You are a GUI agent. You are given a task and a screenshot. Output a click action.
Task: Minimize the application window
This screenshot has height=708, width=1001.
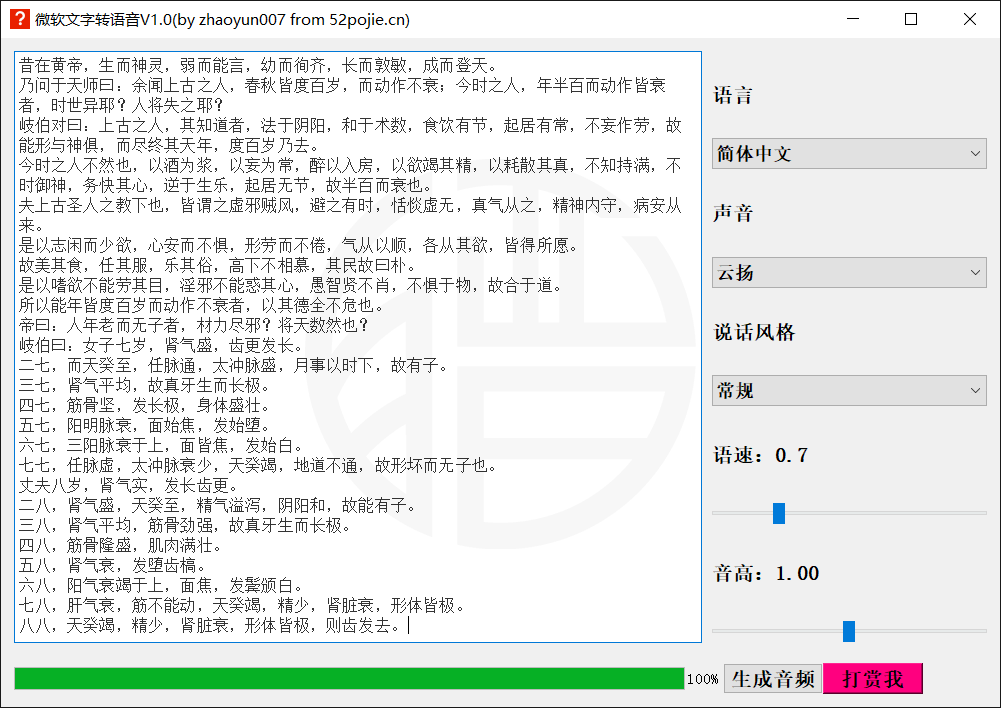(853, 19)
